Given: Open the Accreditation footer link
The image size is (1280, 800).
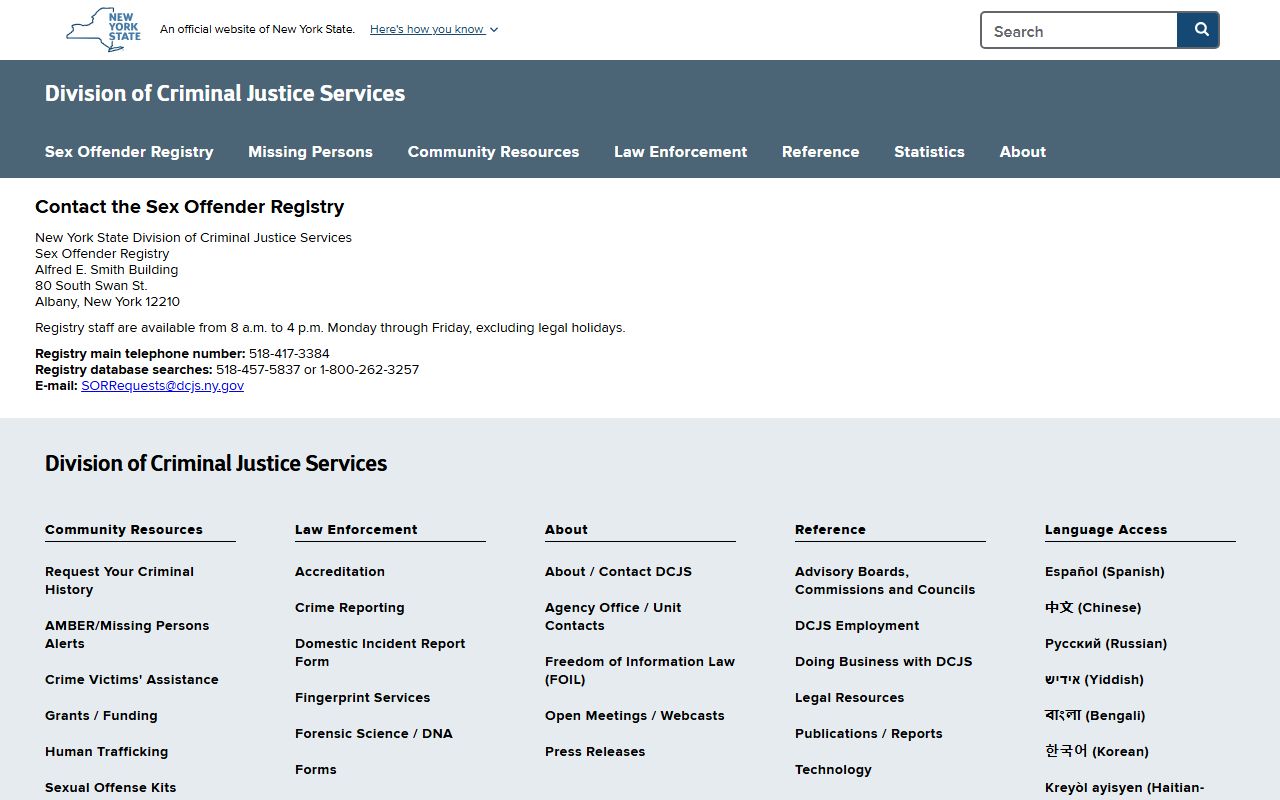Looking at the screenshot, I should 339,571.
